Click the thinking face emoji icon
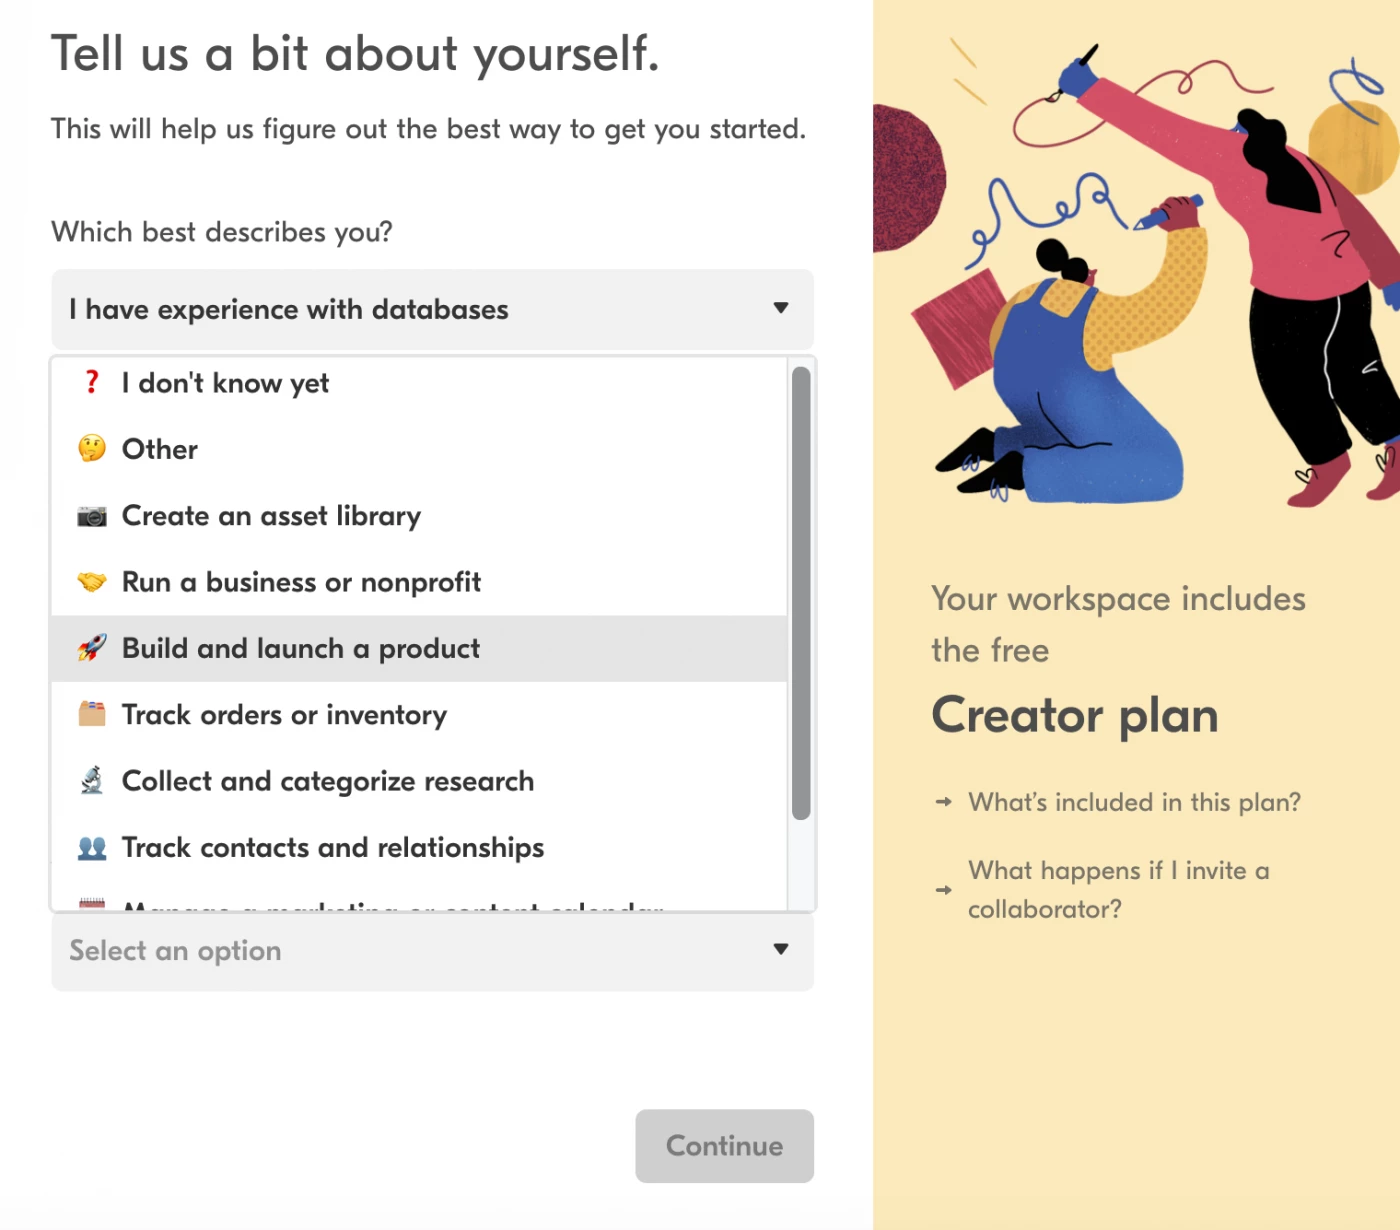 tap(92, 449)
